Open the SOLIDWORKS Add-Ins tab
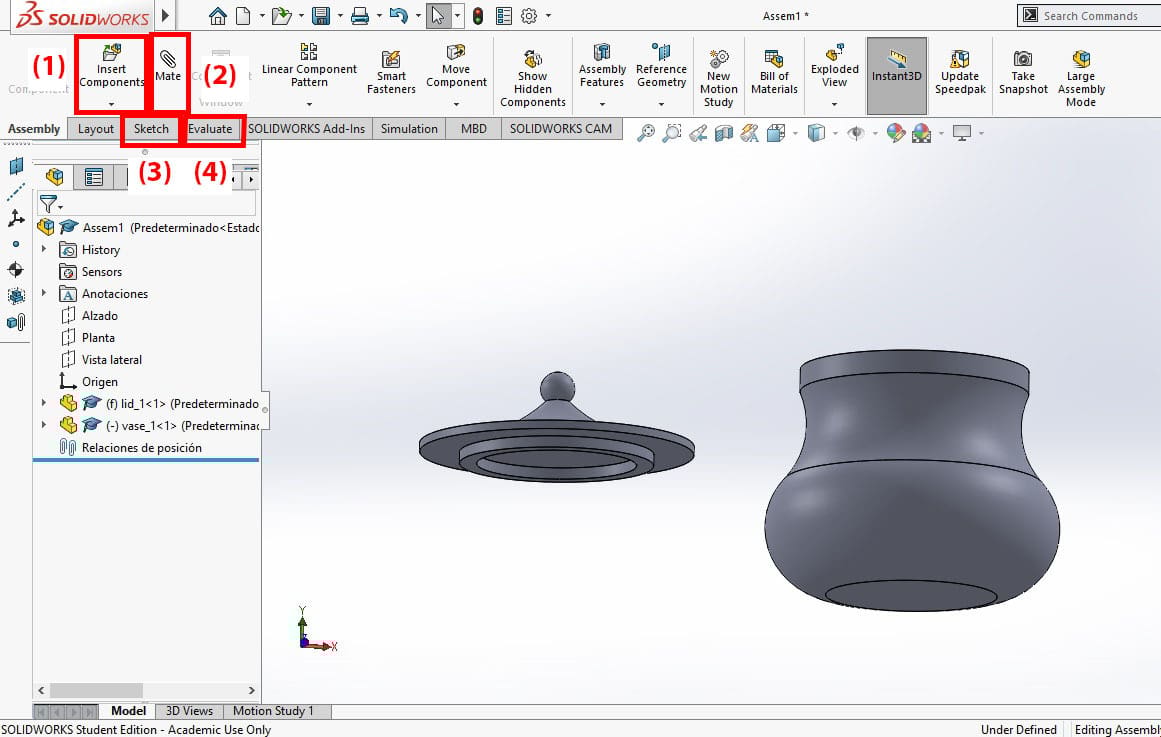The width and height of the screenshot is (1161, 737). coord(307,129)
